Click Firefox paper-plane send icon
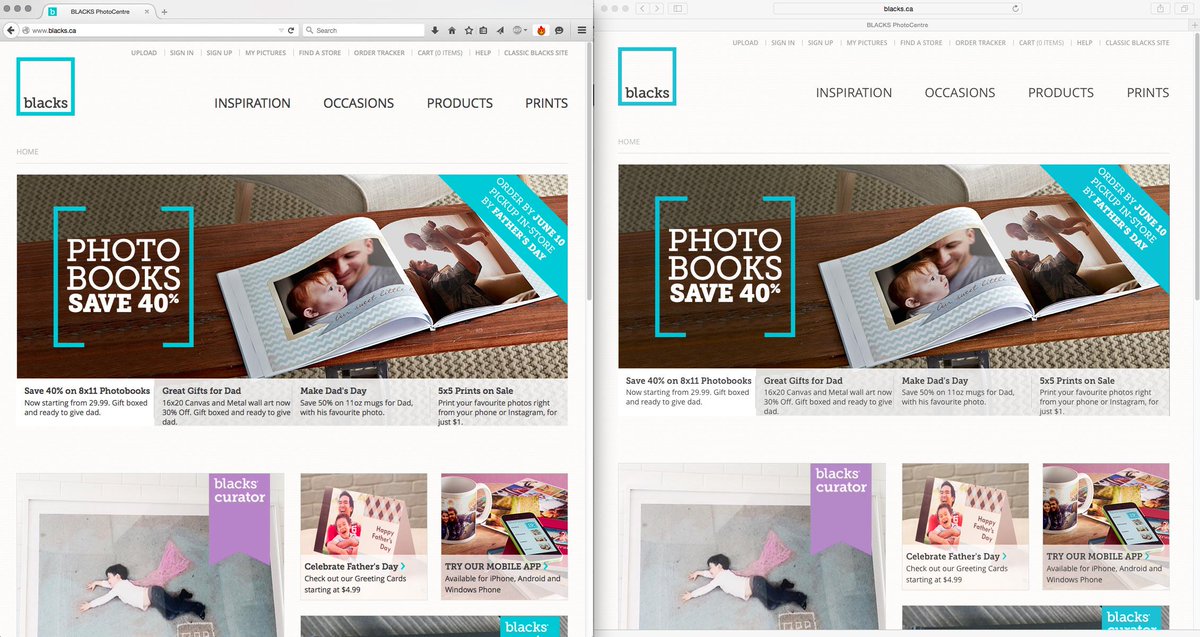Viewport: 1200px width, 637px height. (x=500, y=30)
